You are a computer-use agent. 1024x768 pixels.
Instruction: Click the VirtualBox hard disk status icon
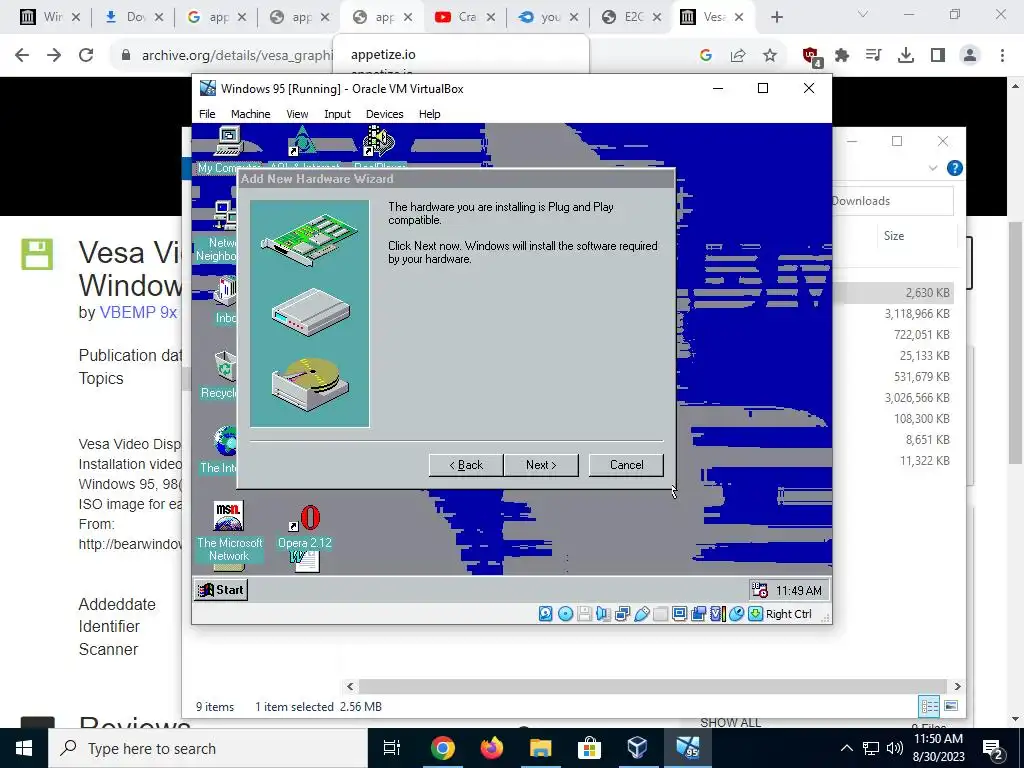point(546,614)
